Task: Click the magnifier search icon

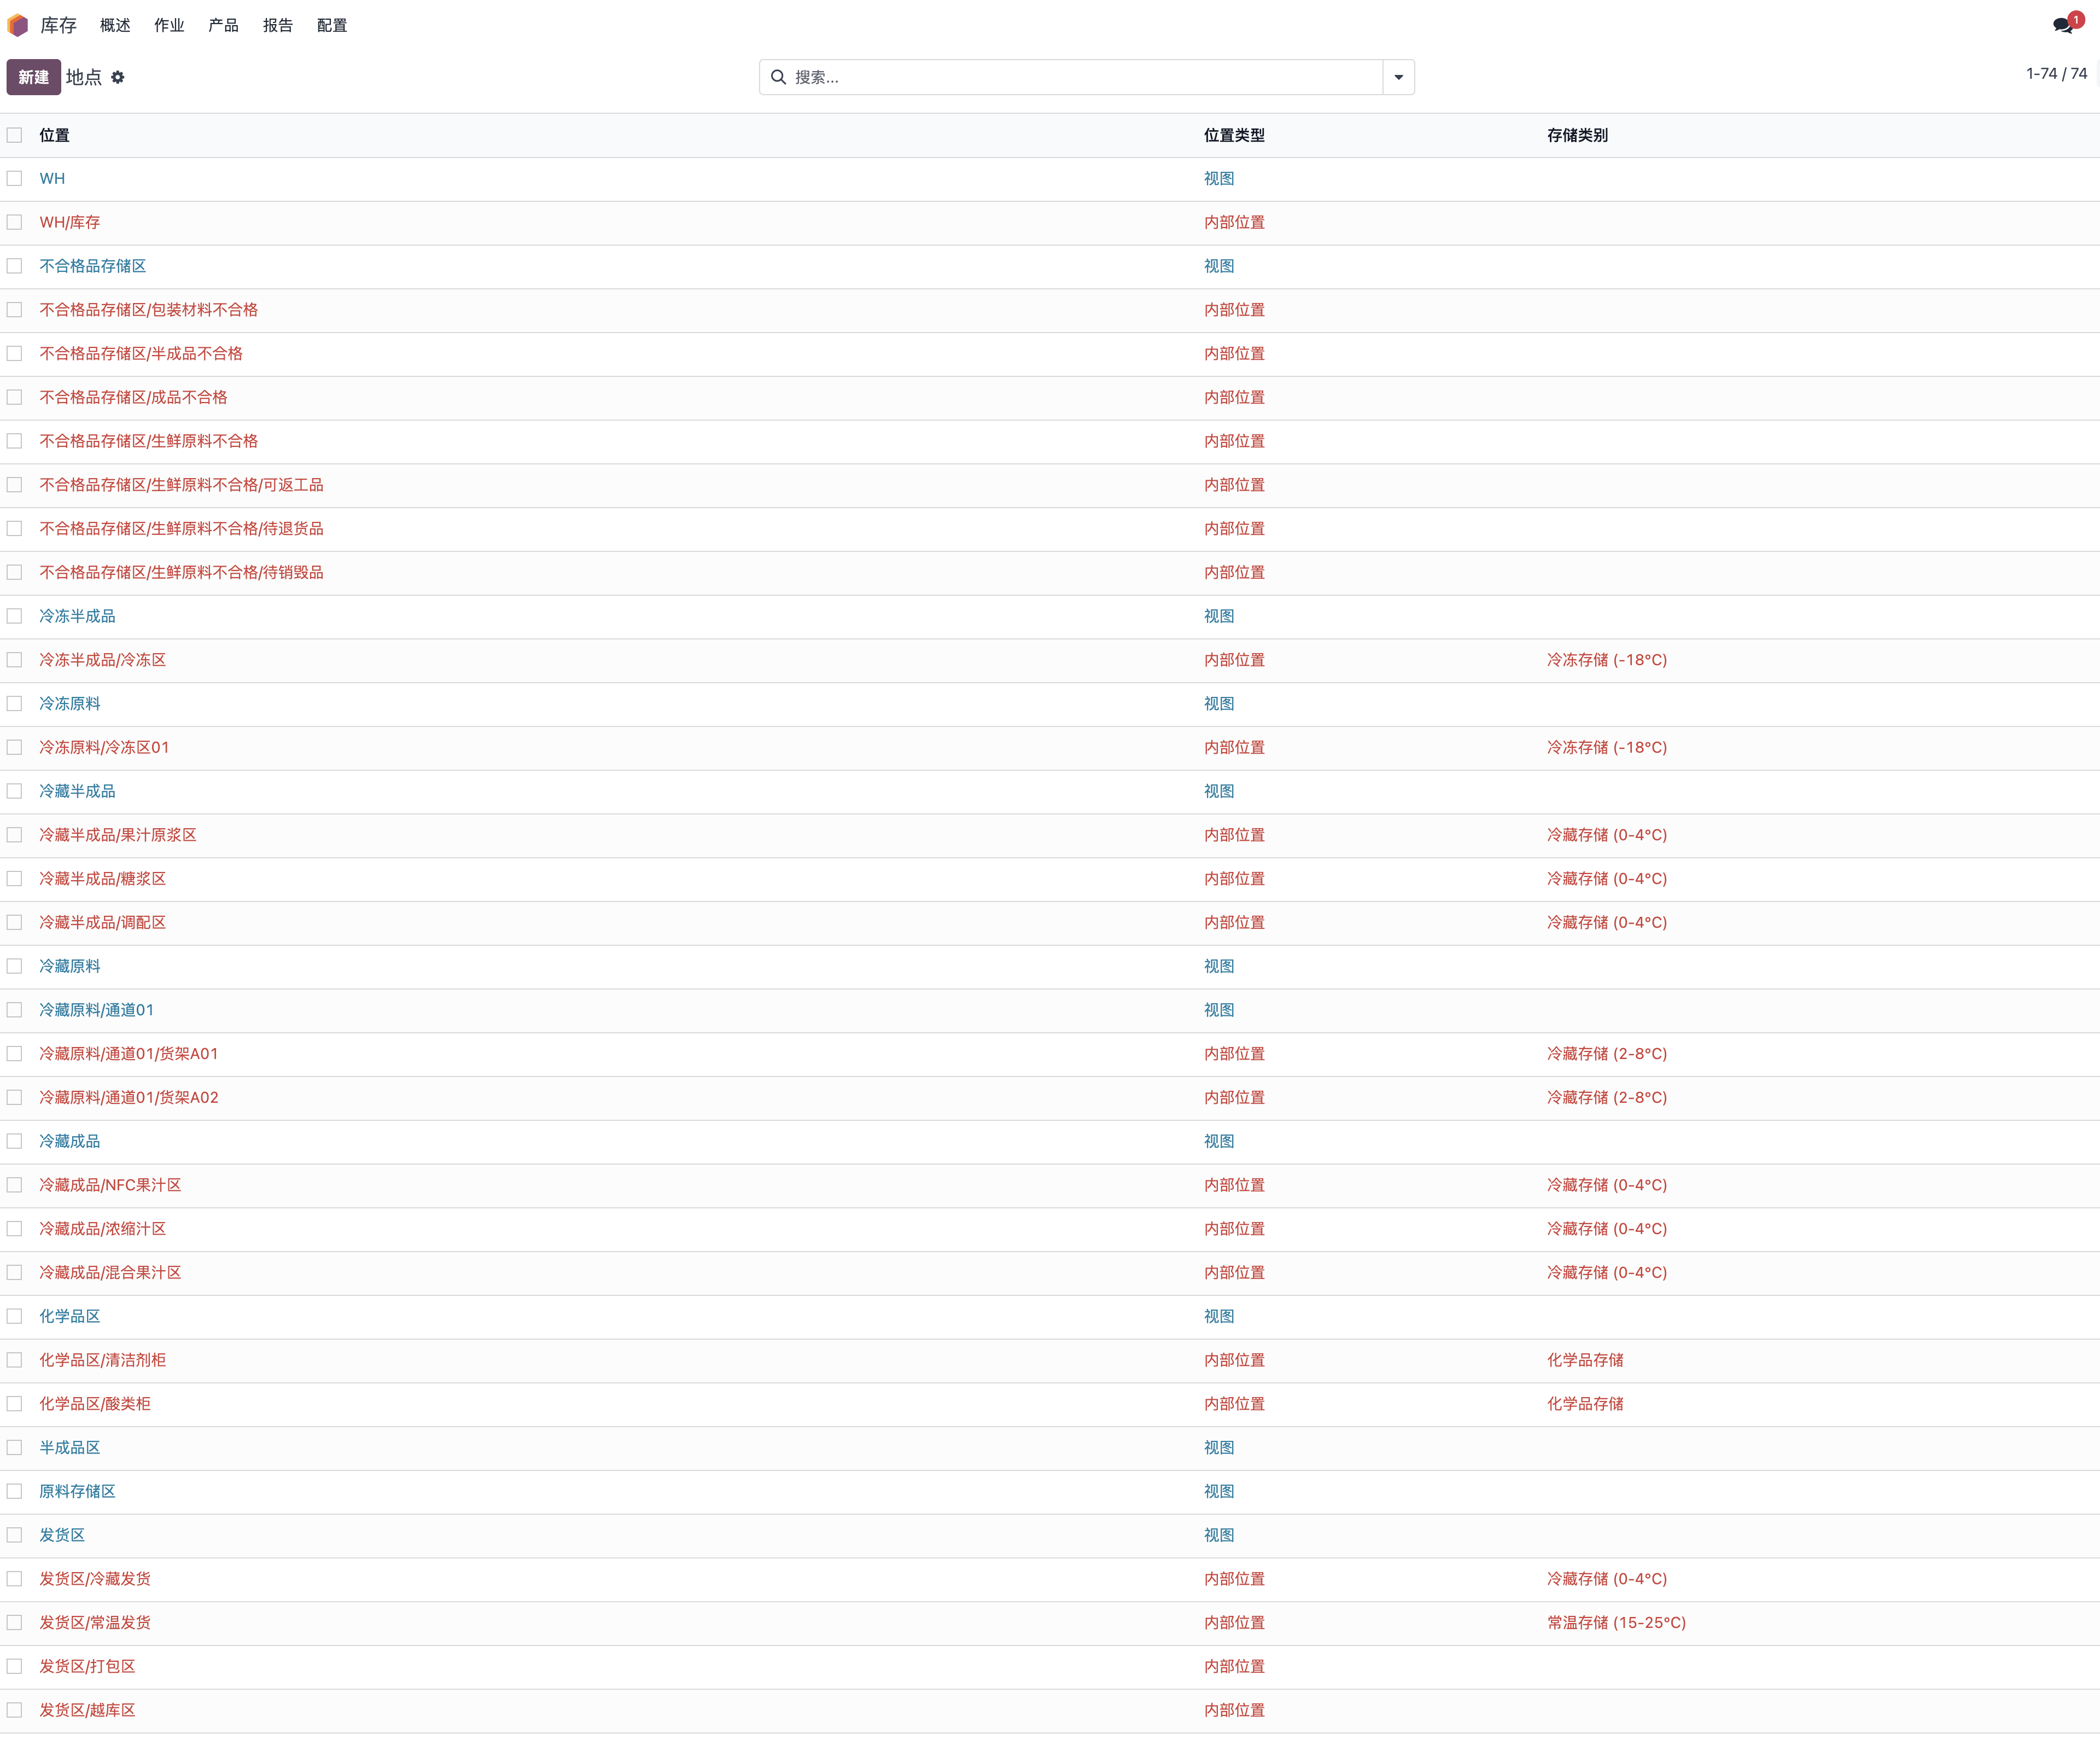Action: (x=778, y=77)
